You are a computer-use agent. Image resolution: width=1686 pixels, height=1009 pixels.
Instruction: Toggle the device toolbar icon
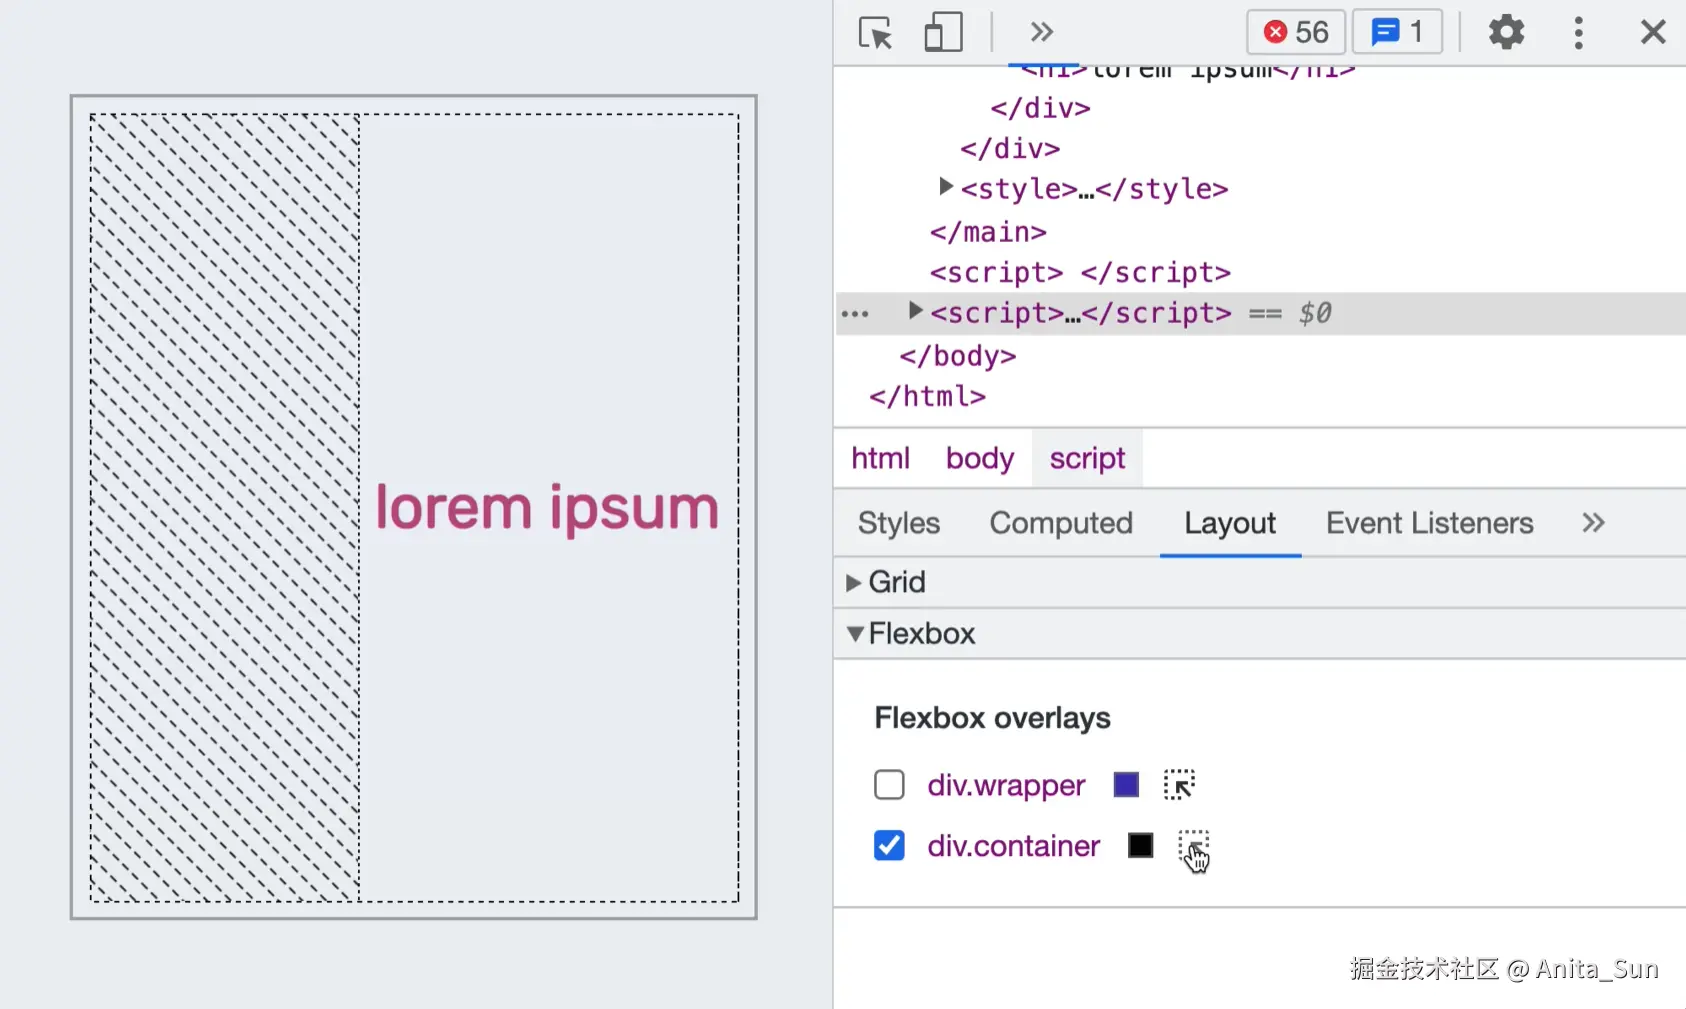(x=943, y=33)
